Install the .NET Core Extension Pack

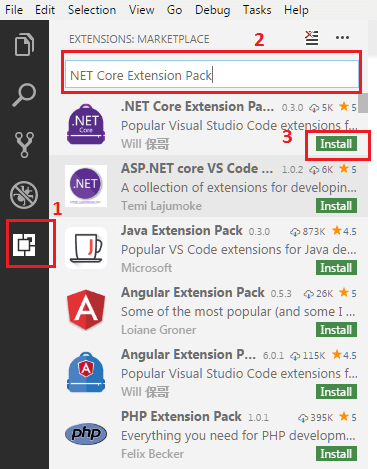click(336, 144)
